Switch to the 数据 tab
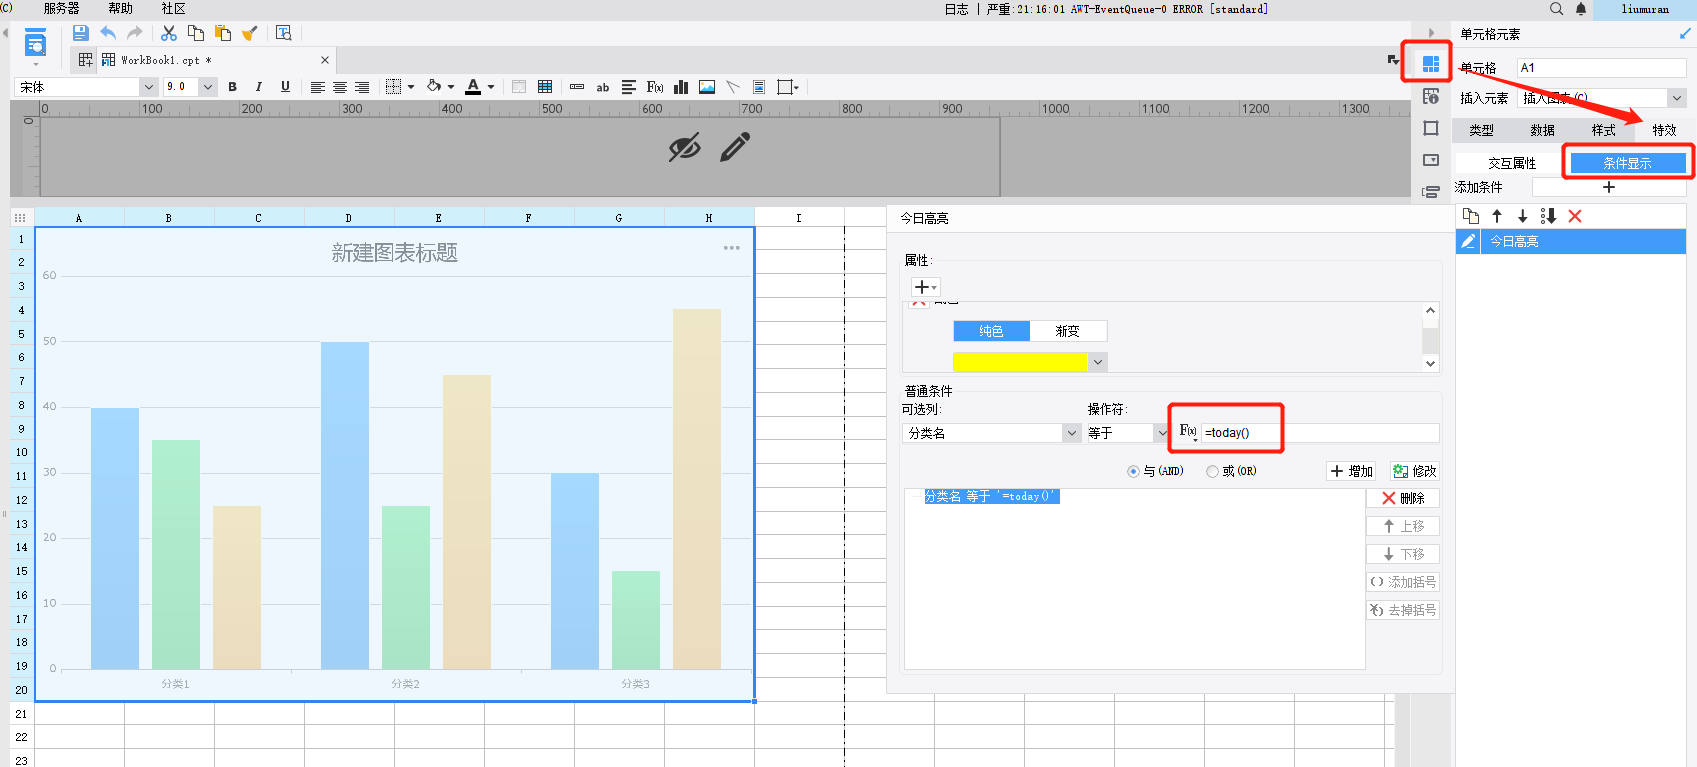Screen dimensions: 1697x767 point(1542,130)
